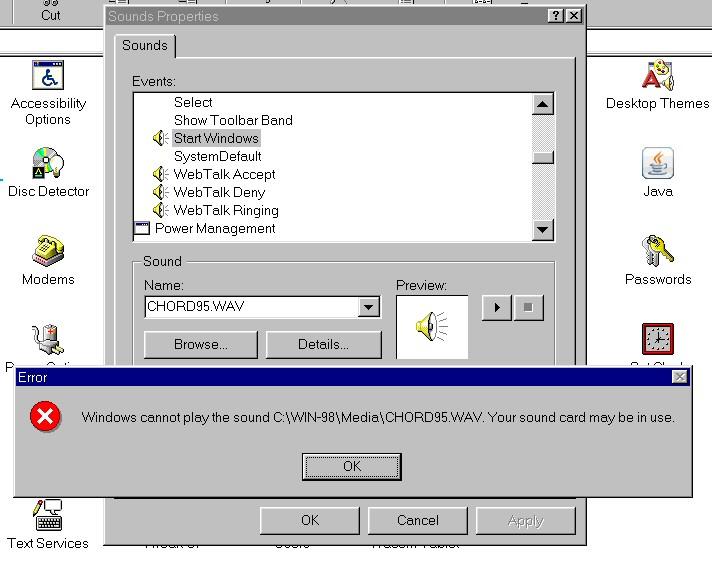
Task: Open the Desktop Themes icon
Action: tap(658, 75)
